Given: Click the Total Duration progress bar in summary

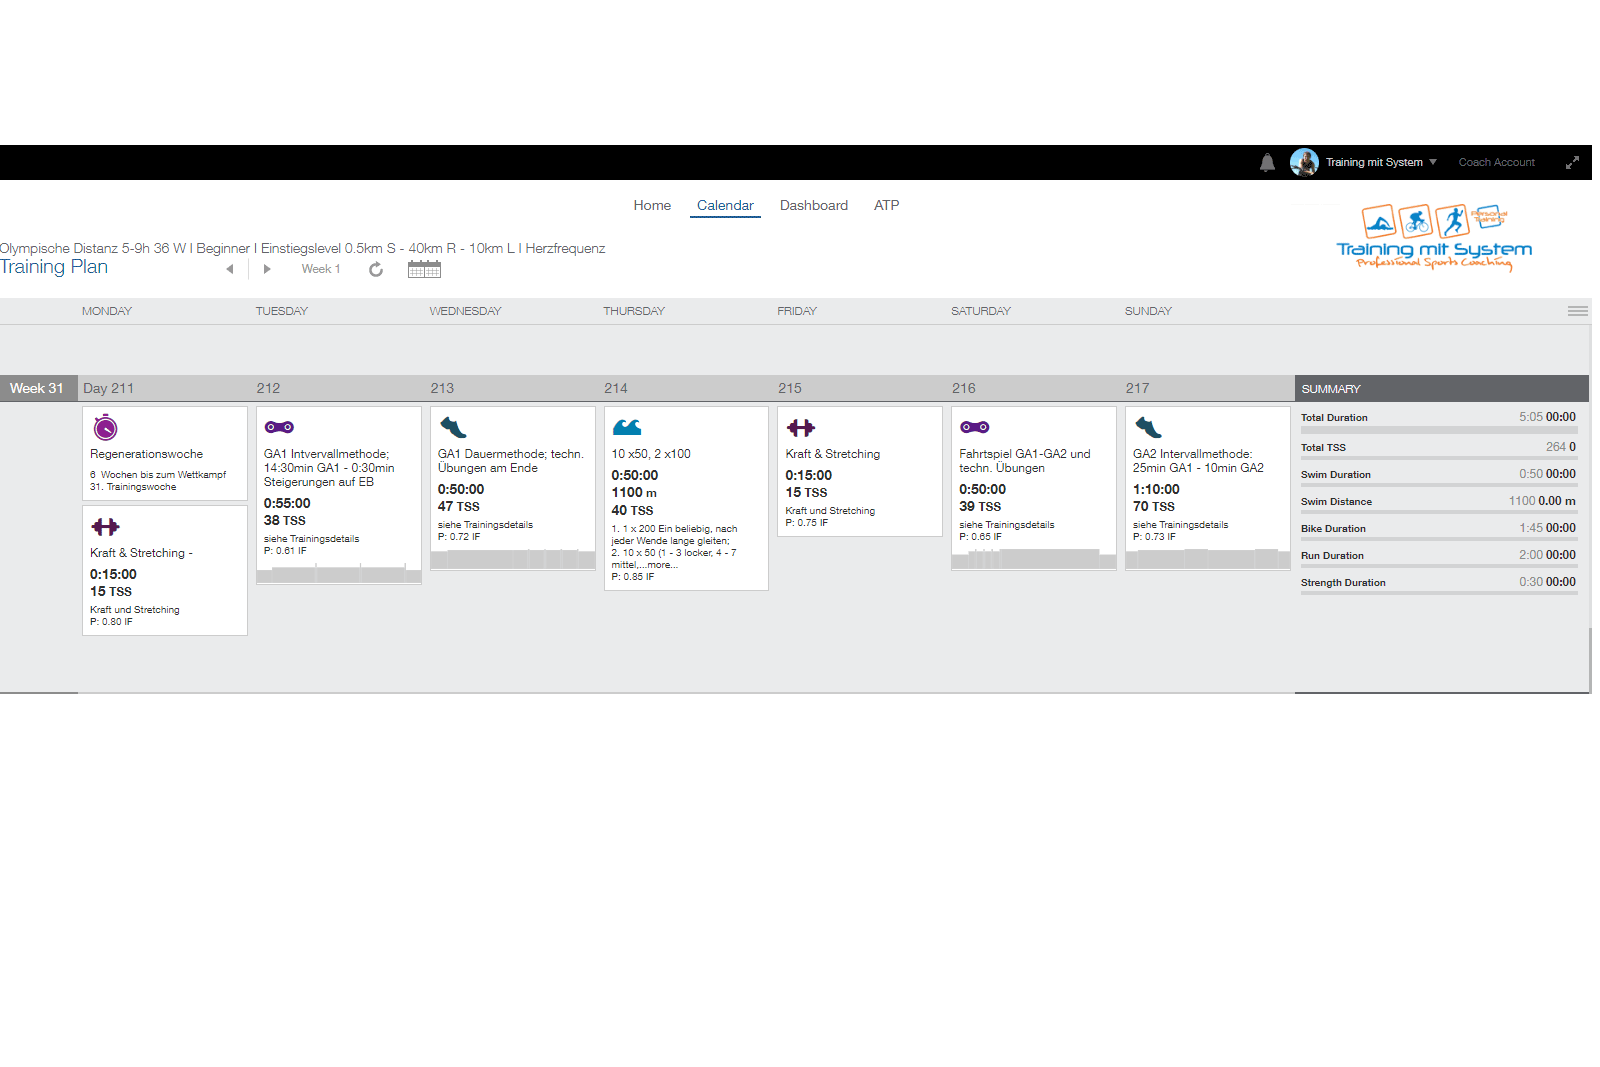Looking at the screenshot, I should (1438, 430).
